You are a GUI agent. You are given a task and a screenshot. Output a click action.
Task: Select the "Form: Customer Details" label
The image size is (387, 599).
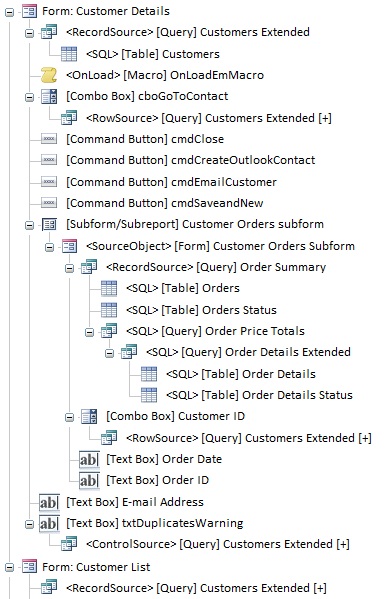pos(106,11)
